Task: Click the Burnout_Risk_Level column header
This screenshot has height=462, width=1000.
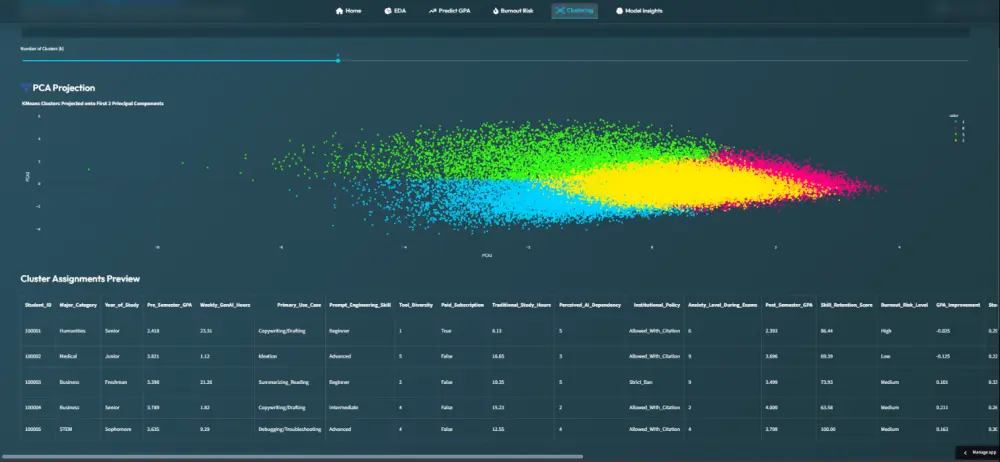Action: 904,306
